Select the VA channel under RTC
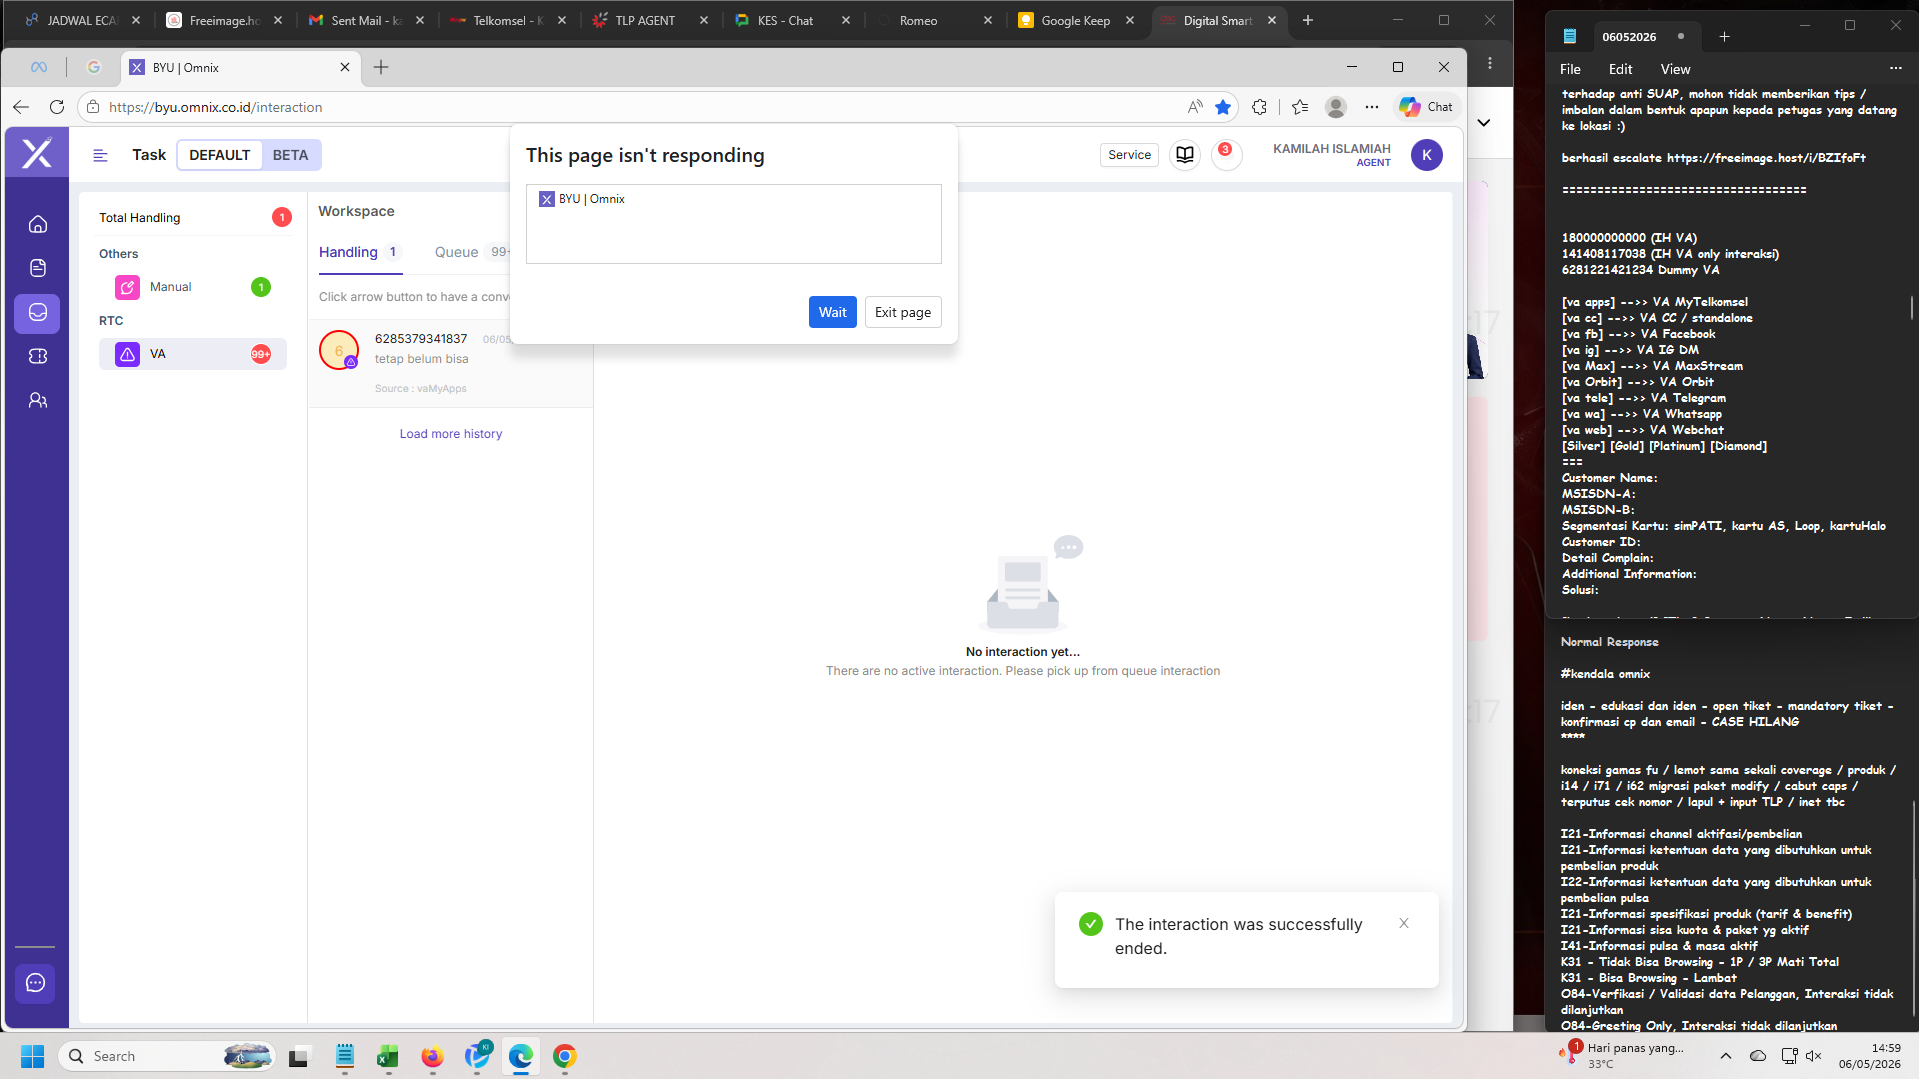1919x1079 pixels. [x=193, y=354]
